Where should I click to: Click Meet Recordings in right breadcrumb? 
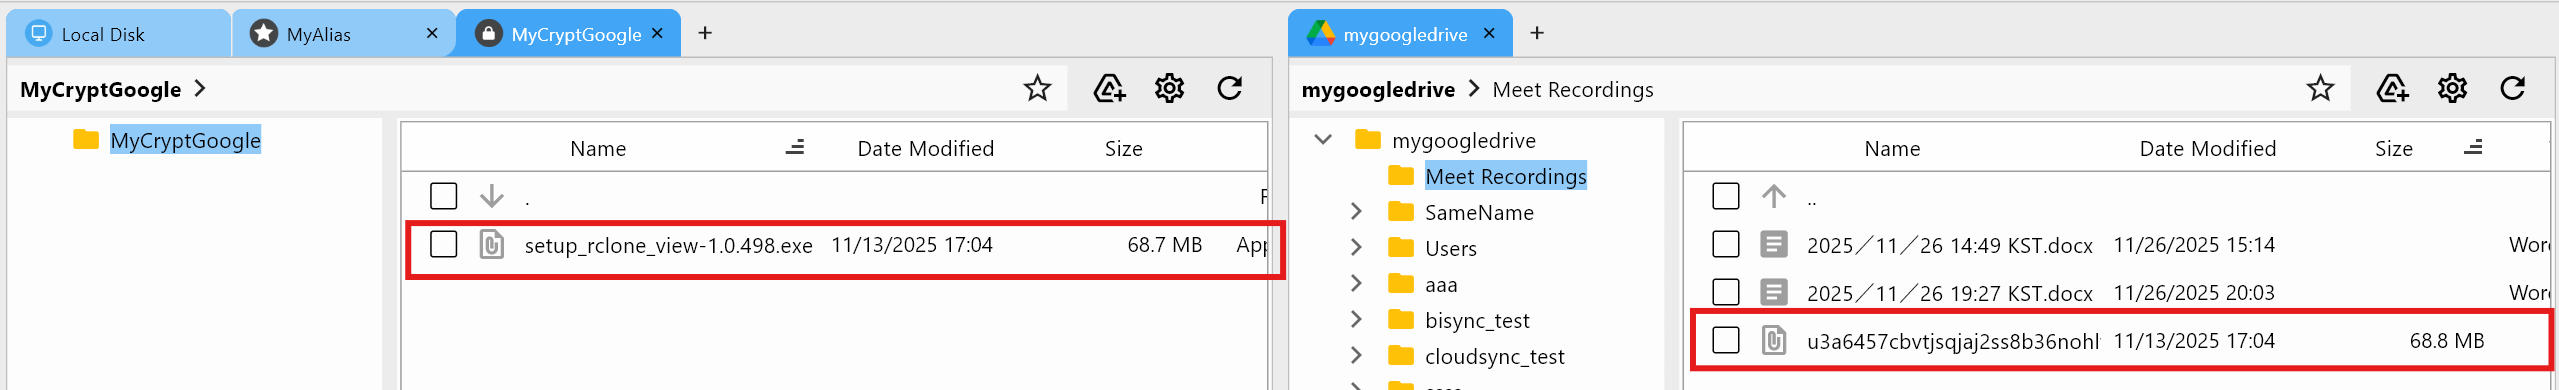tap(1573, 90)
